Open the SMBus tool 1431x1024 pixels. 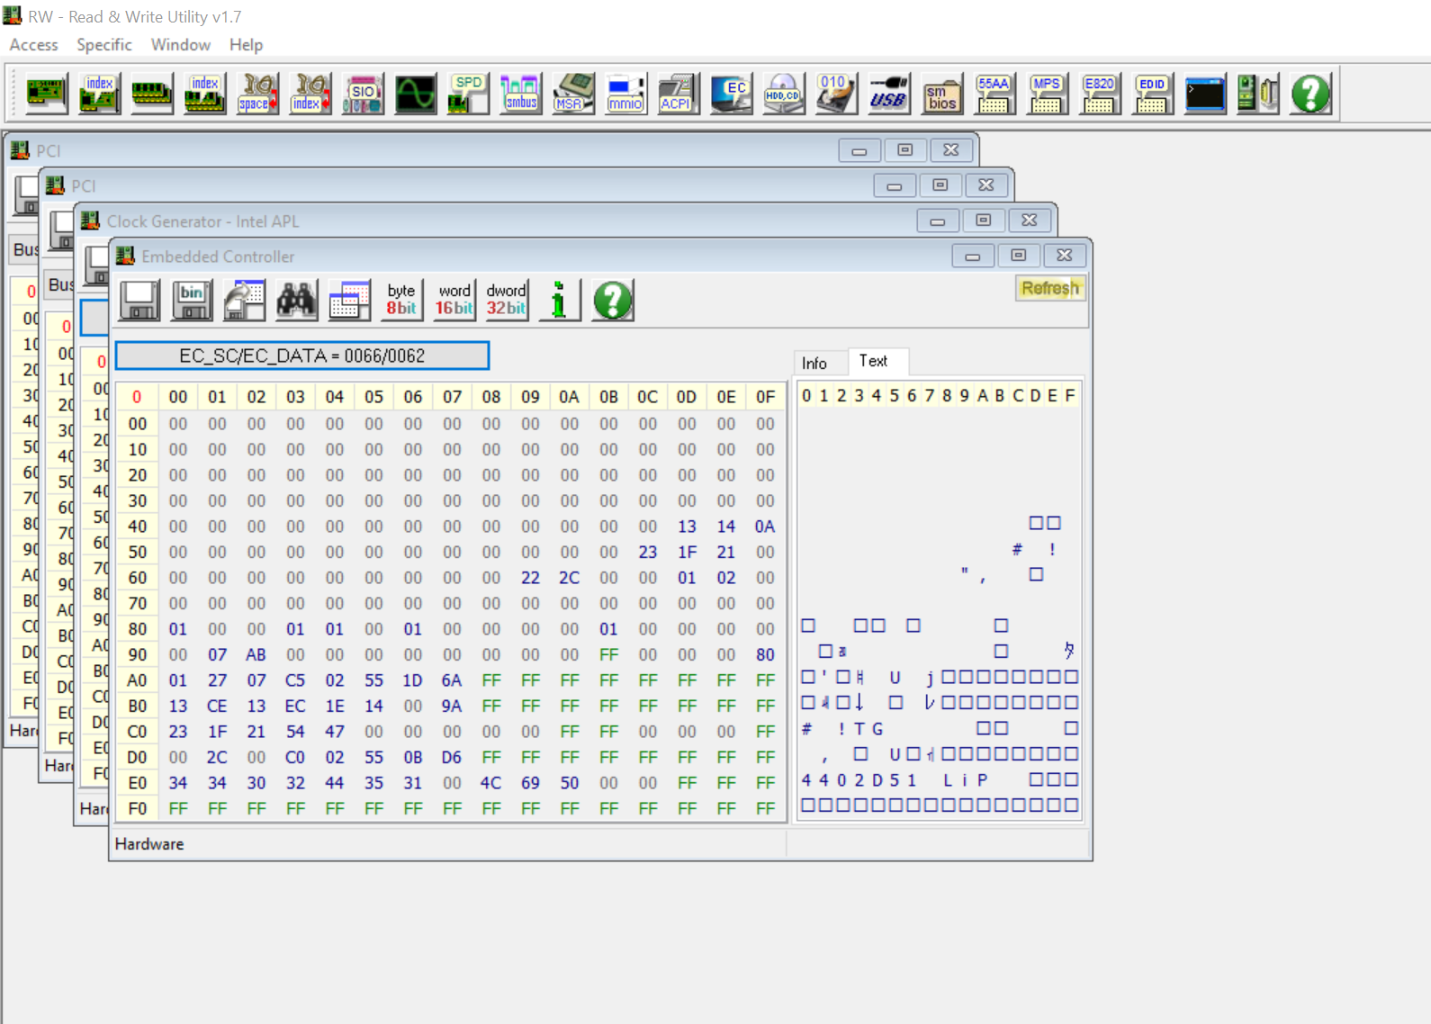[520, 94]
